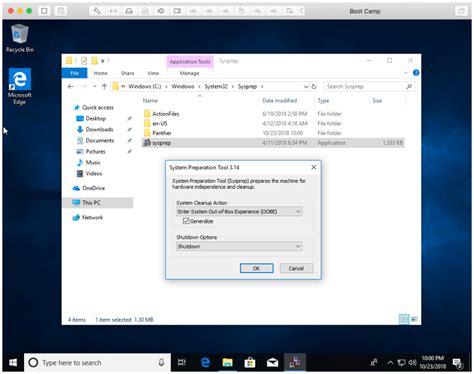Select Desktop in navigation pane
Screen dimensions: 474x374
(96, 118)
